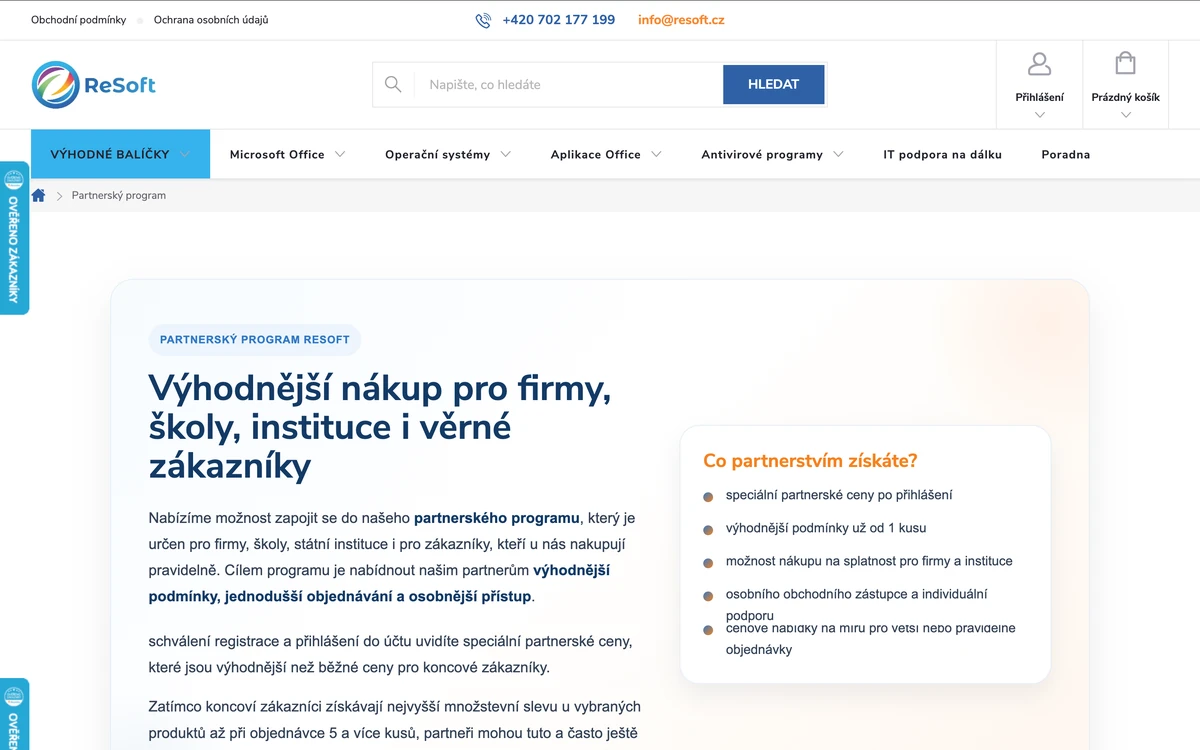This screenshot has width=1200, height=750.
Task: Click speciální partnerské ceny po přihlášení
Action: (839, 495)
